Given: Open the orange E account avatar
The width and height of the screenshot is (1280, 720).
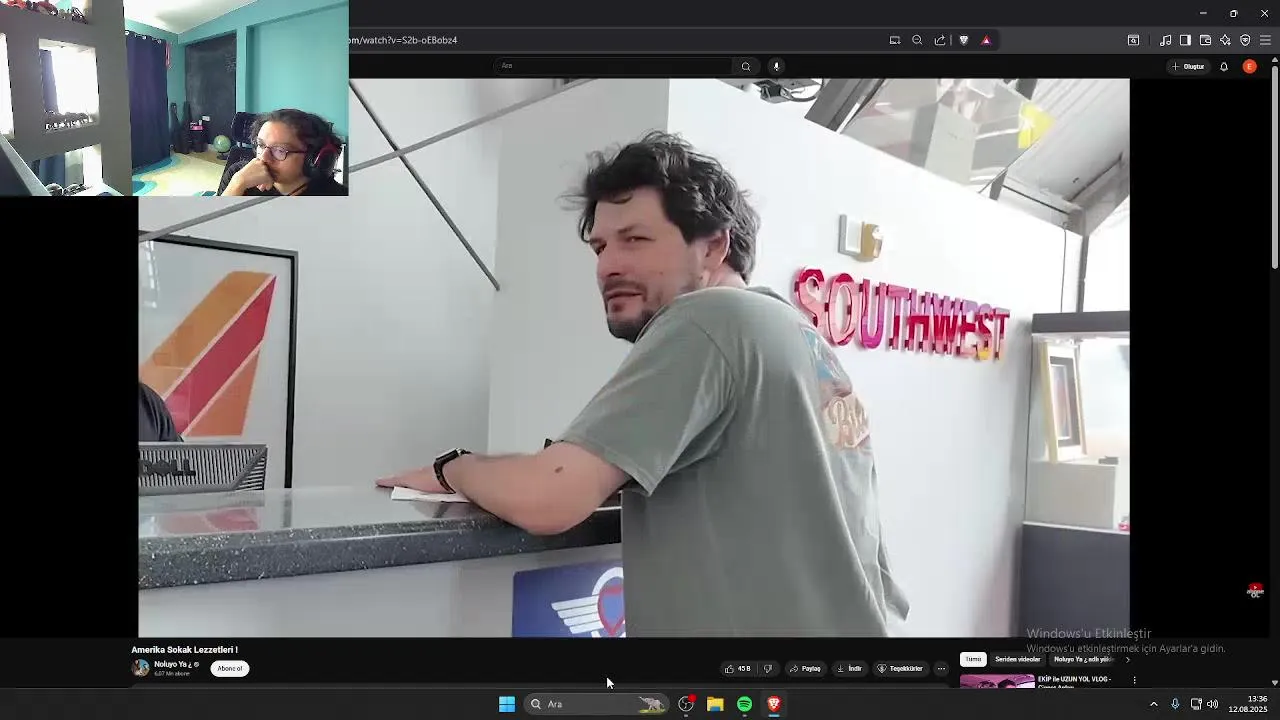Looking at the screenshot, I should coord(1249,66).
